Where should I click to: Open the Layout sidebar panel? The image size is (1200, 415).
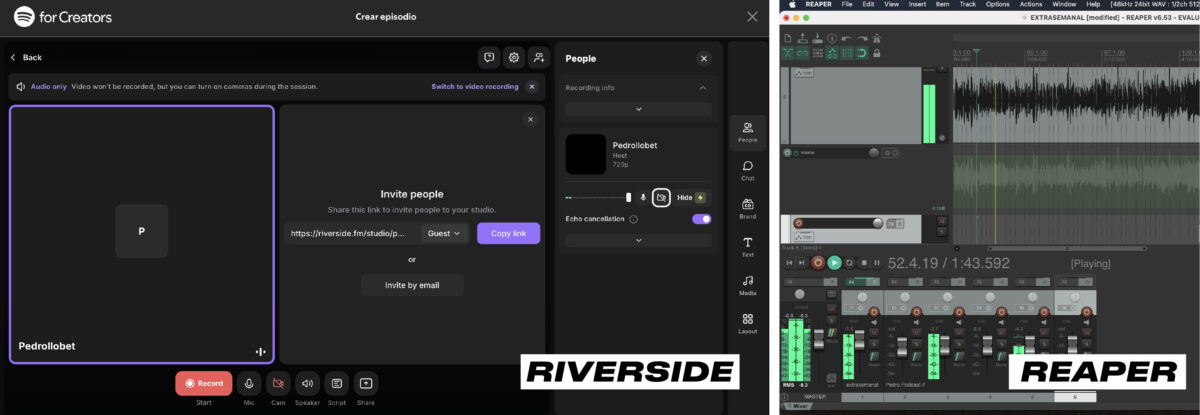pos(747,323)
